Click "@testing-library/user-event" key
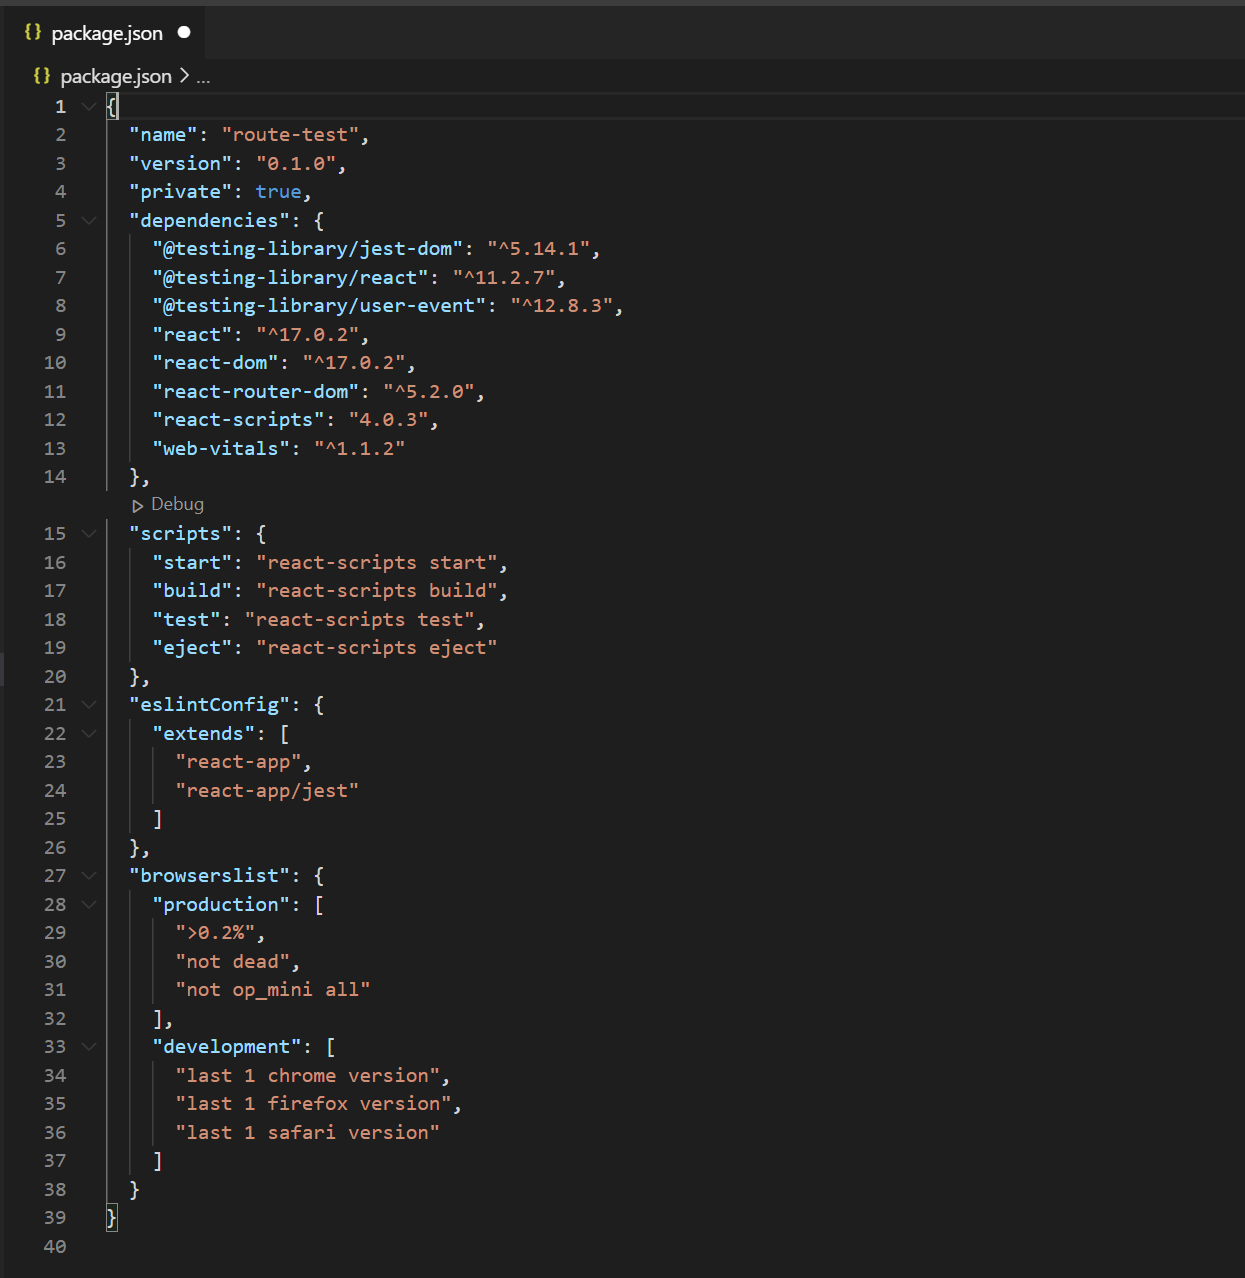The height and width of the screenshot is (1278, 1245). [x=319, y=306]
